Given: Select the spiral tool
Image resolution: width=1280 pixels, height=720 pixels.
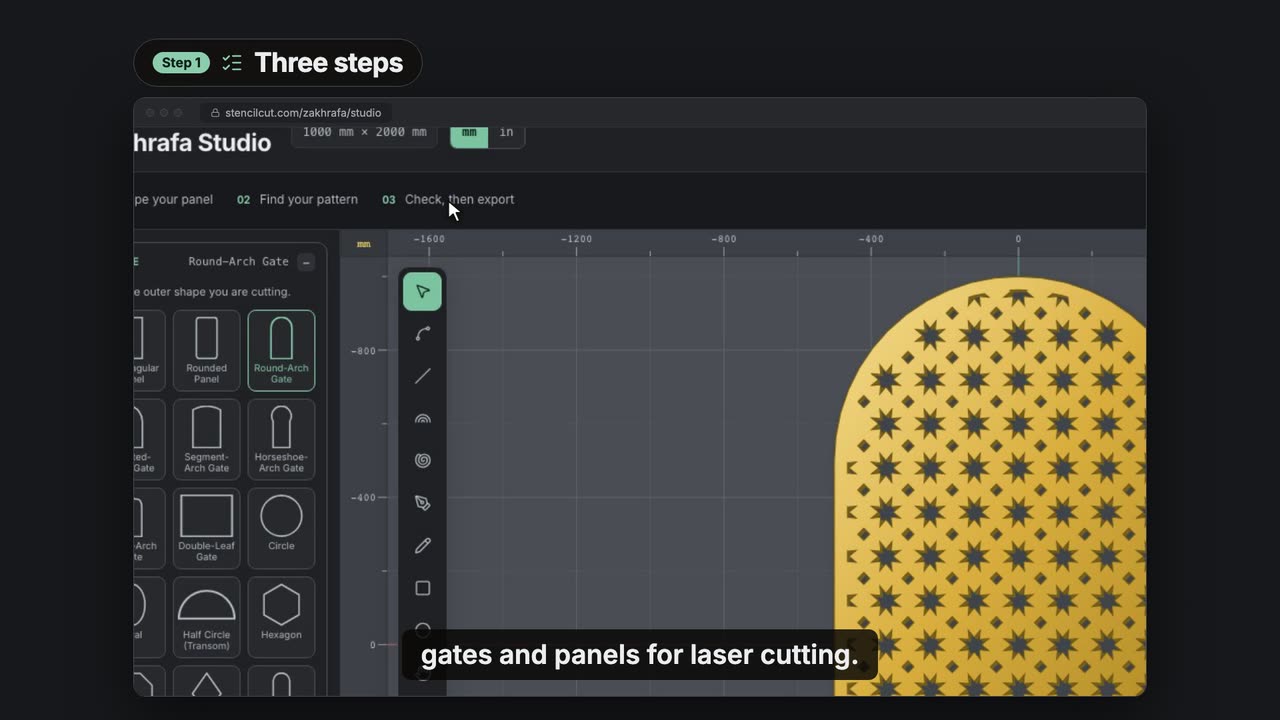Looking at the screenshot, I should (x=422, y=461).
